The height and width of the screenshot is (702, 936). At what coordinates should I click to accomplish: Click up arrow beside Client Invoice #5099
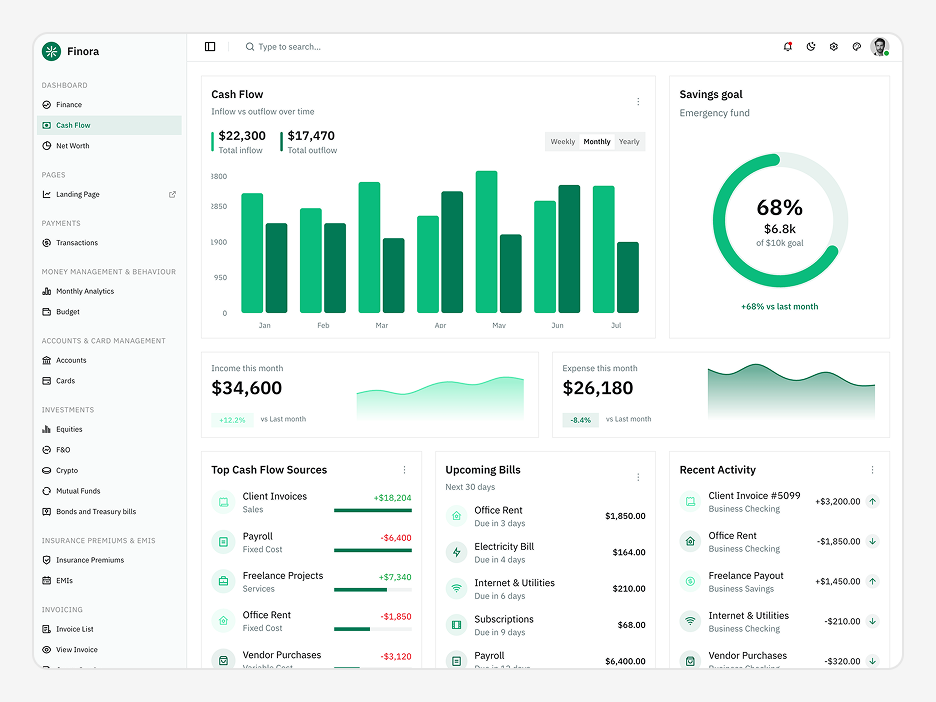[873, 501]
